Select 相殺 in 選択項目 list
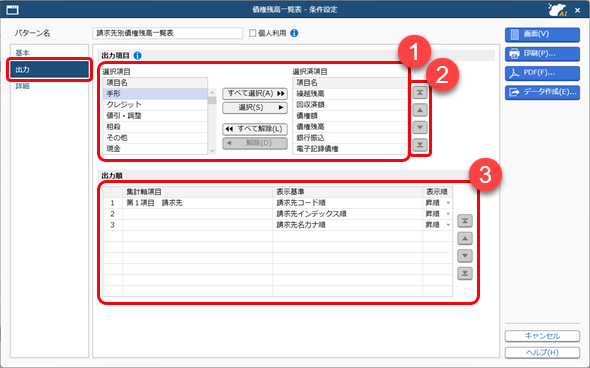590x368 pixels. [x=155, y=127]
